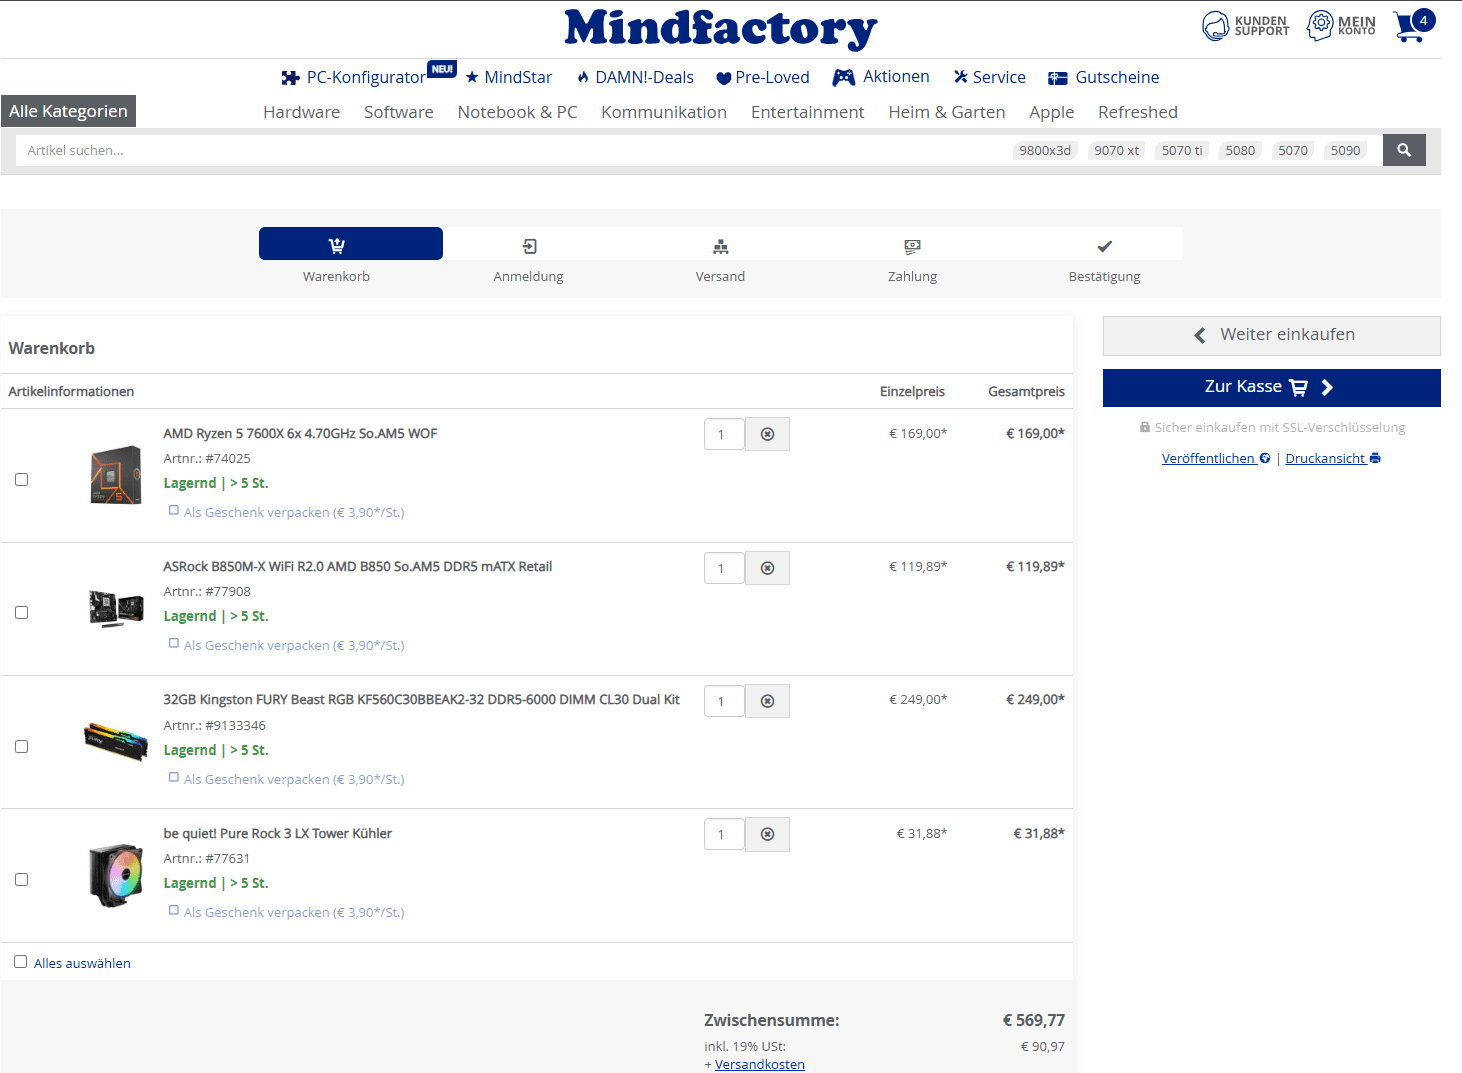Open Kundensupport via the headset icon
This screenshot has height=1073, width=1462.
pyautogui.click(x=1216, y=26)
